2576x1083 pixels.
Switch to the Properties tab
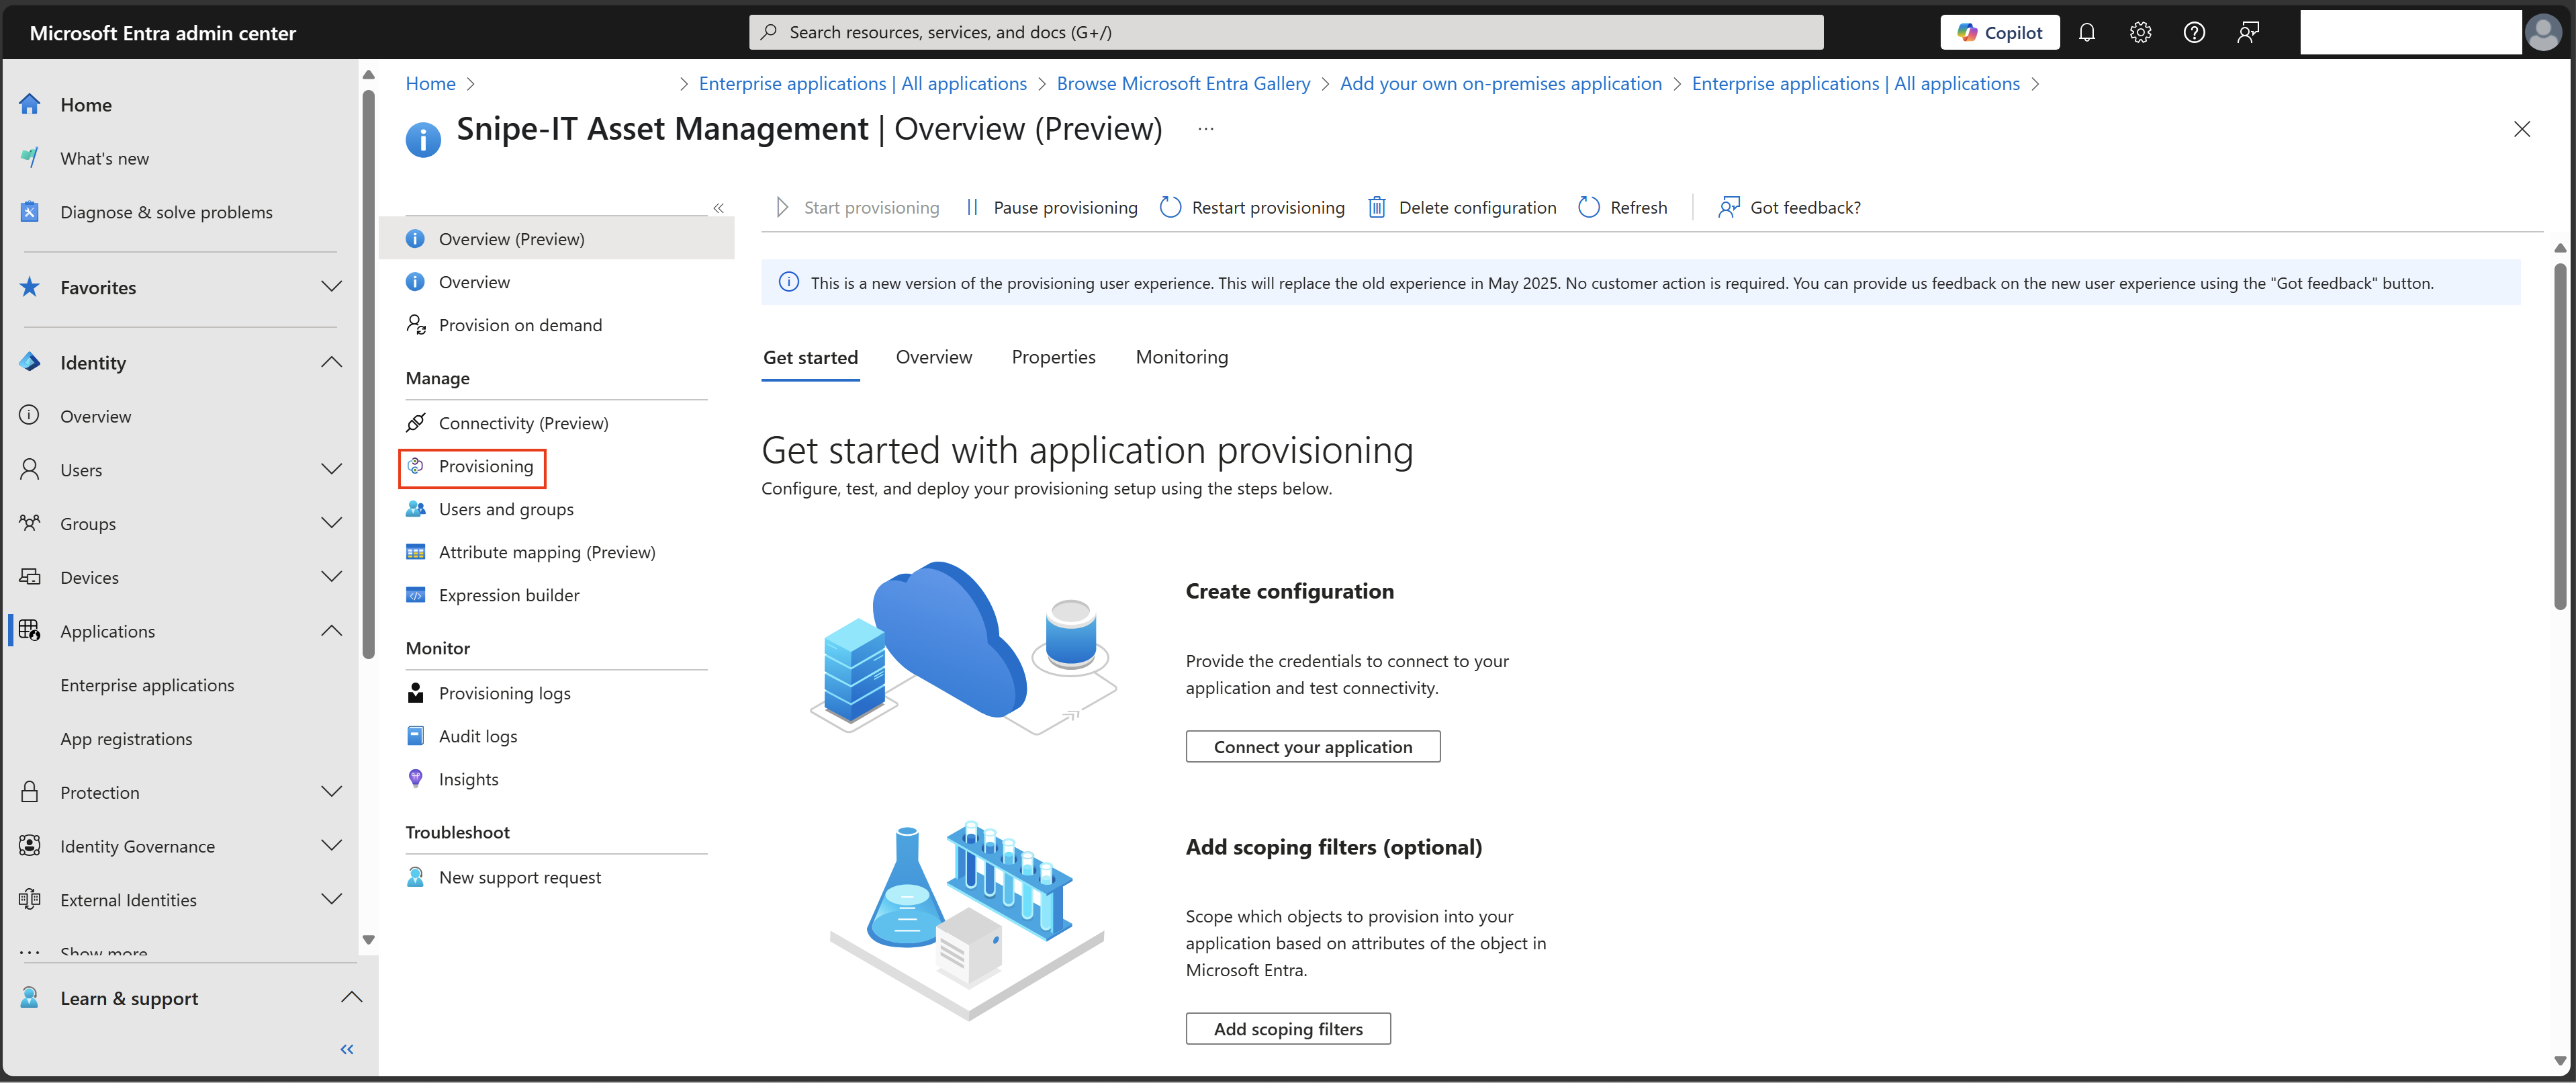1053,357
